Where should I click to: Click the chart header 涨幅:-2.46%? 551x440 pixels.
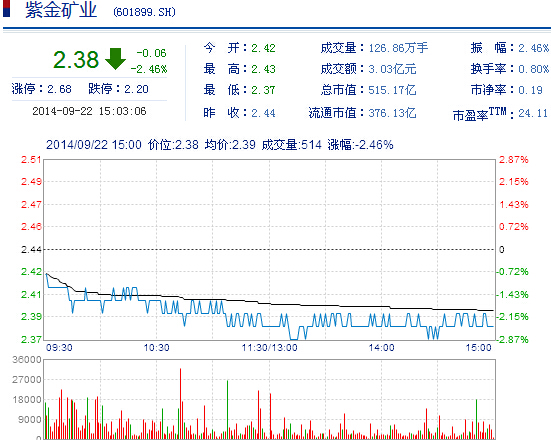(x=360, y=144)
